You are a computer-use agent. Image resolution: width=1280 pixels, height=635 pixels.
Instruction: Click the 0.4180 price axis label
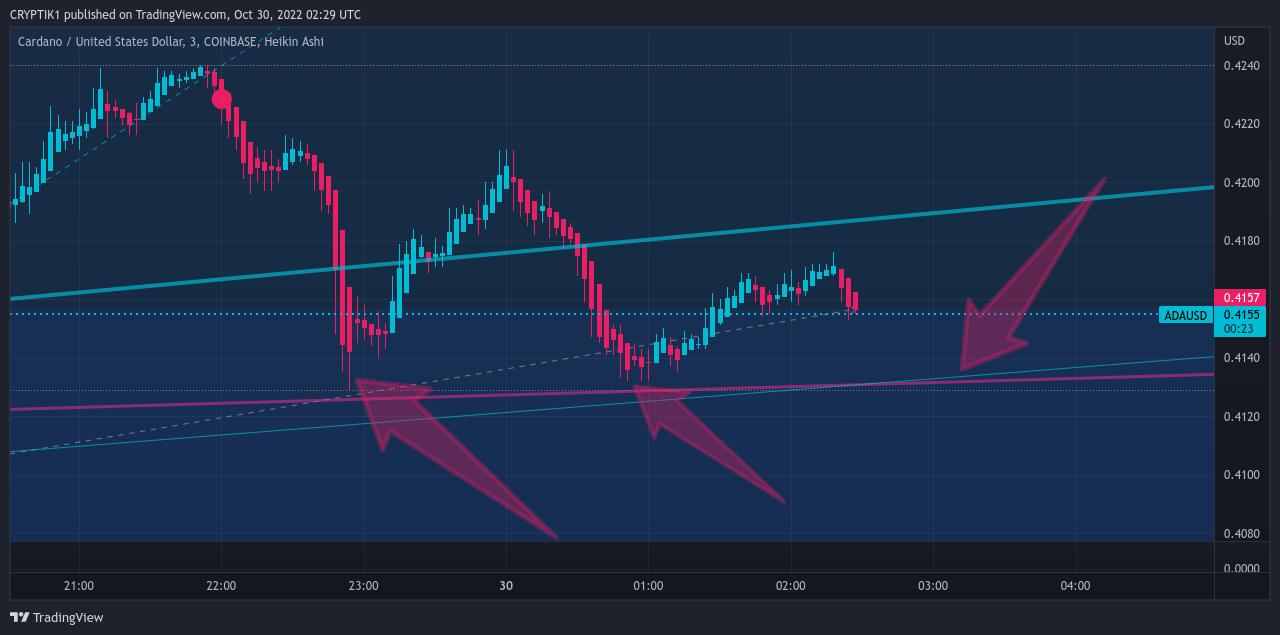click(x=1240, y=241)
